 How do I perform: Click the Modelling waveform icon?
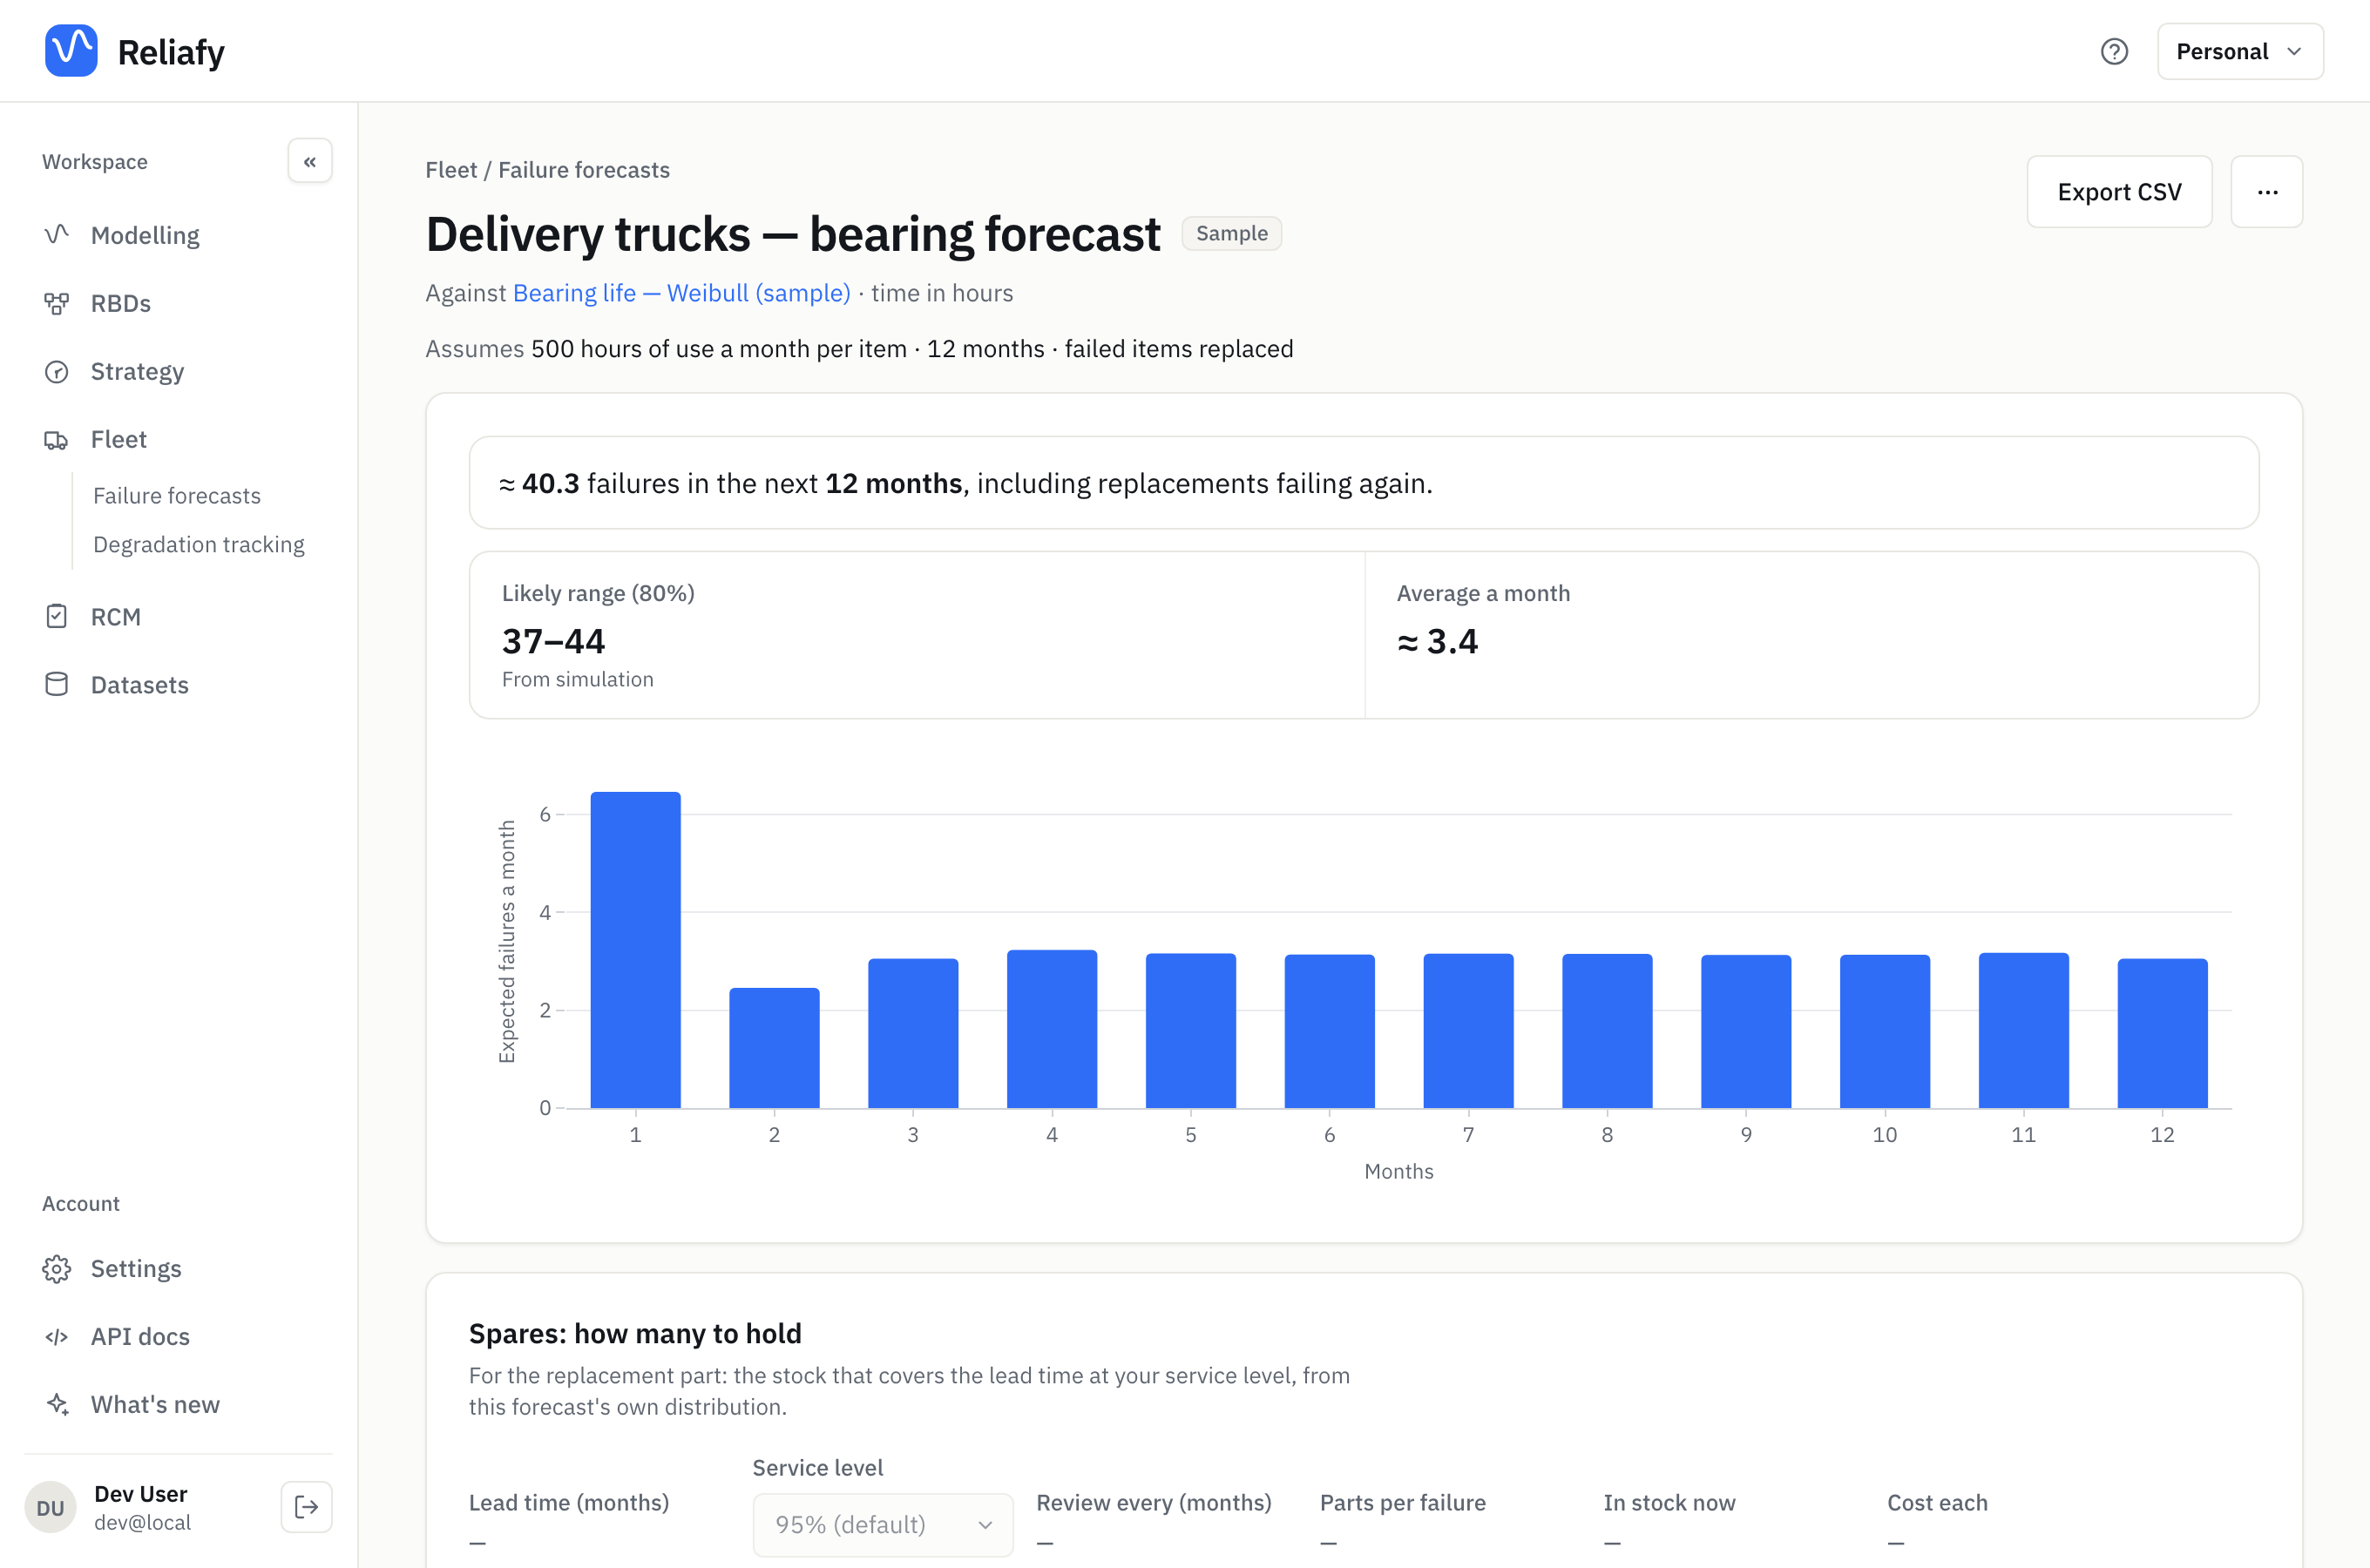tap(56, 235)
